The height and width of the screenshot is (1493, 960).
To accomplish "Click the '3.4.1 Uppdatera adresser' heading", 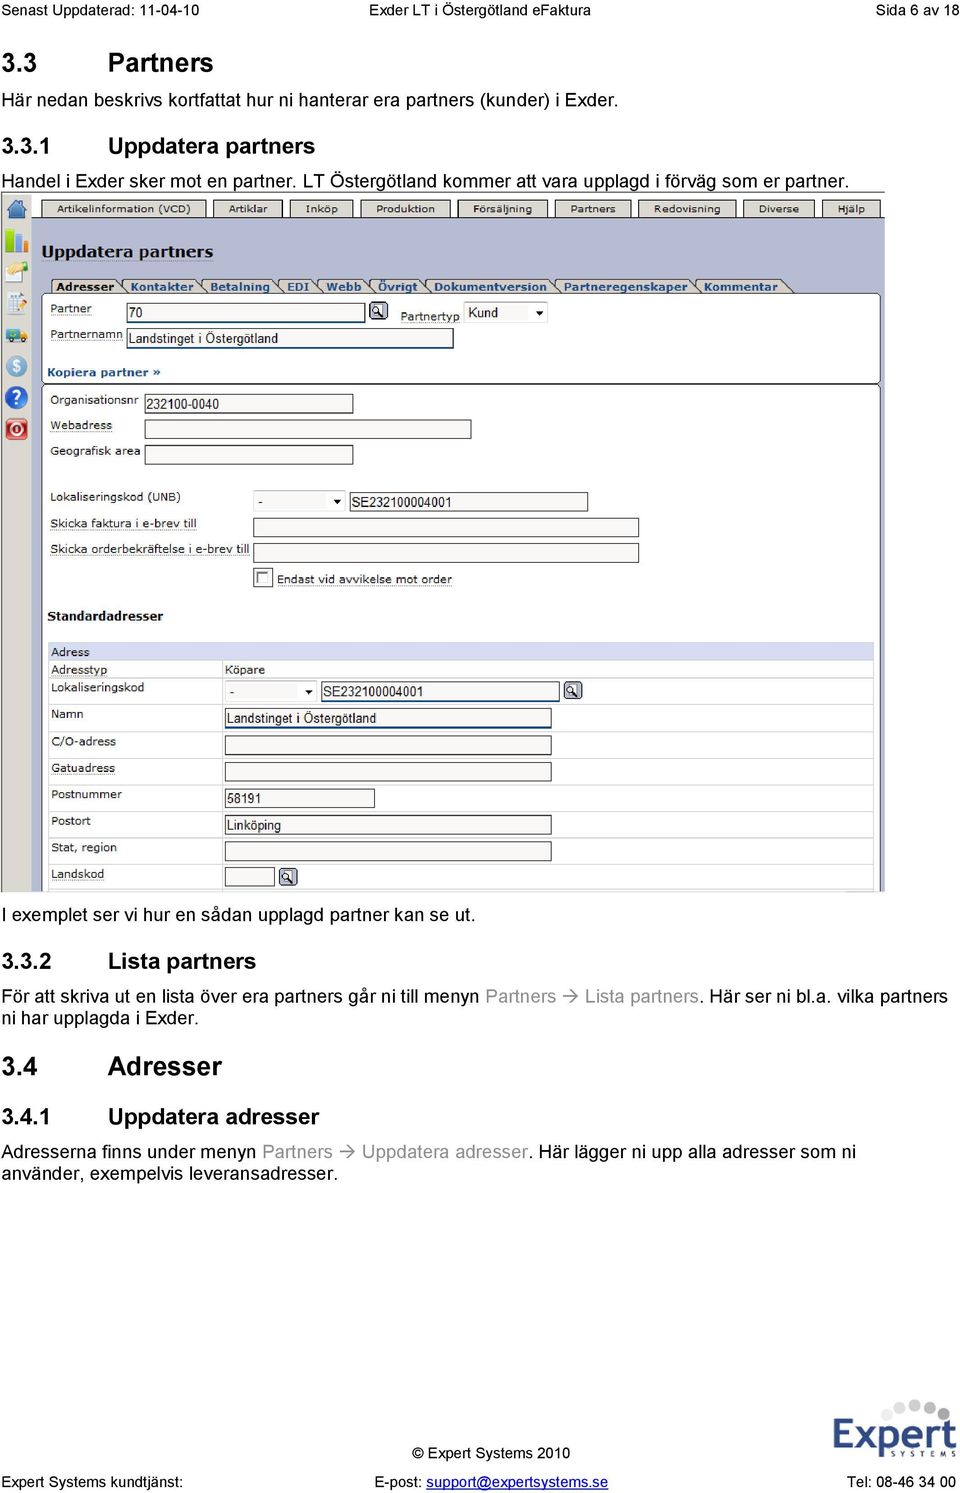I will point(160,1117).
